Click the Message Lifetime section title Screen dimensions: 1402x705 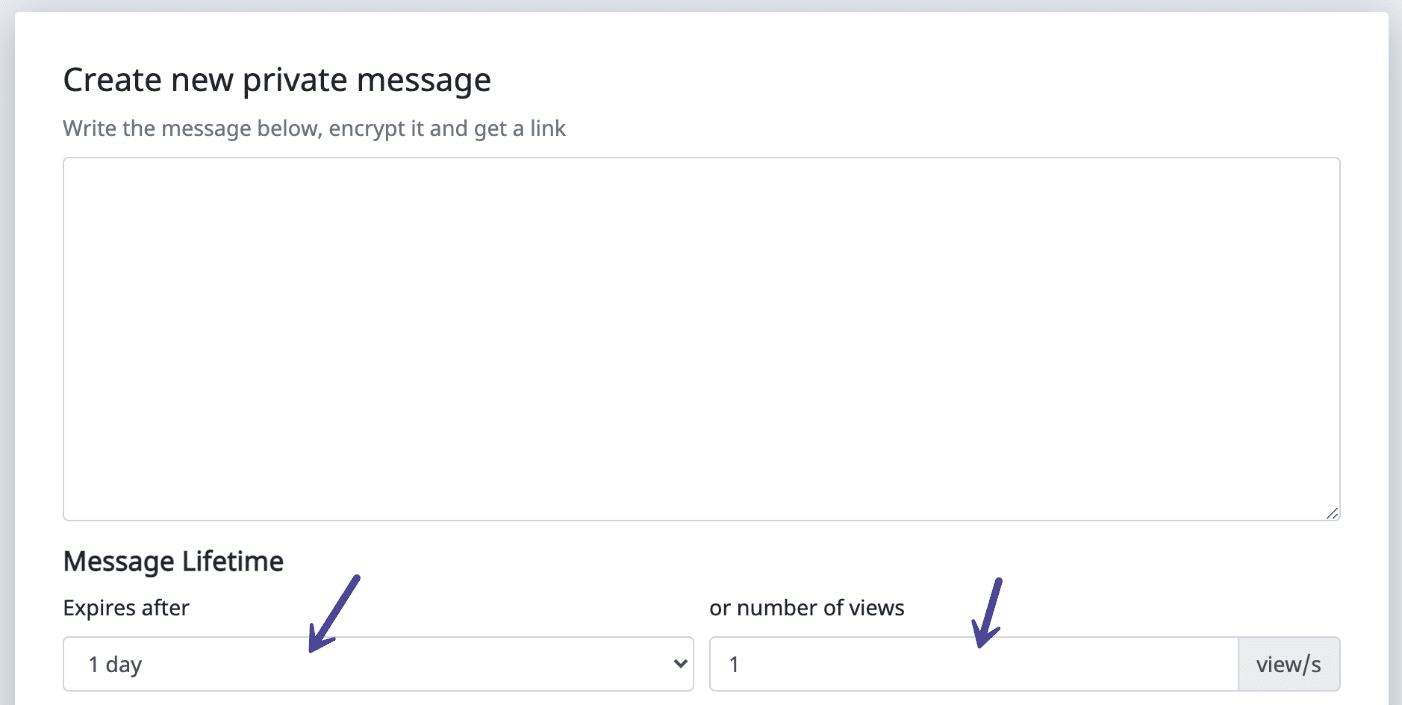pos(173,561)
